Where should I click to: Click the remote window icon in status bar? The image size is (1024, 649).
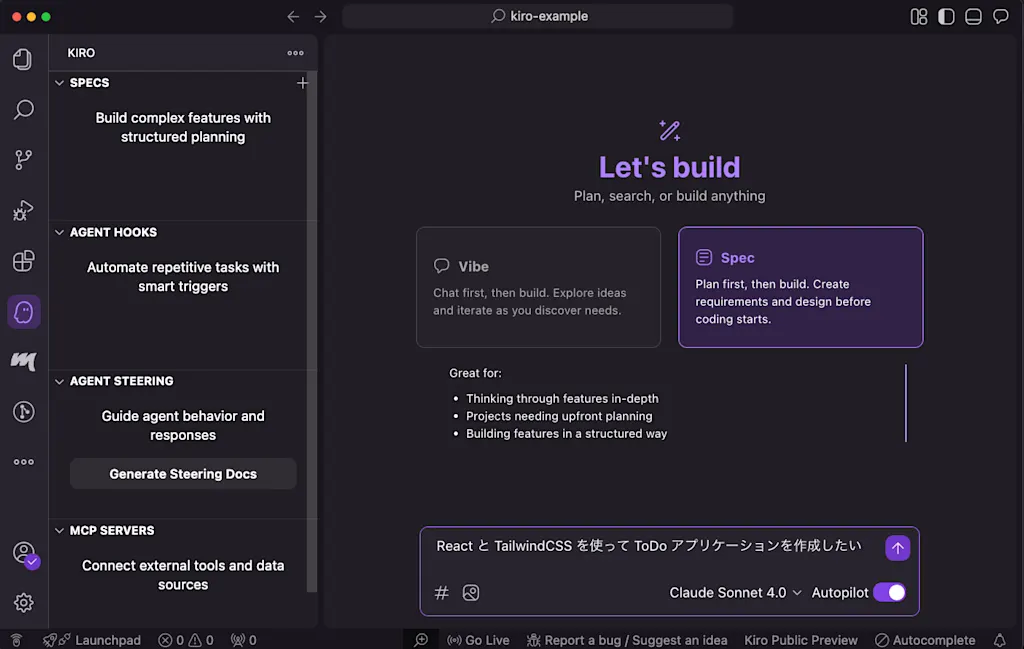(x=16, y=640)
